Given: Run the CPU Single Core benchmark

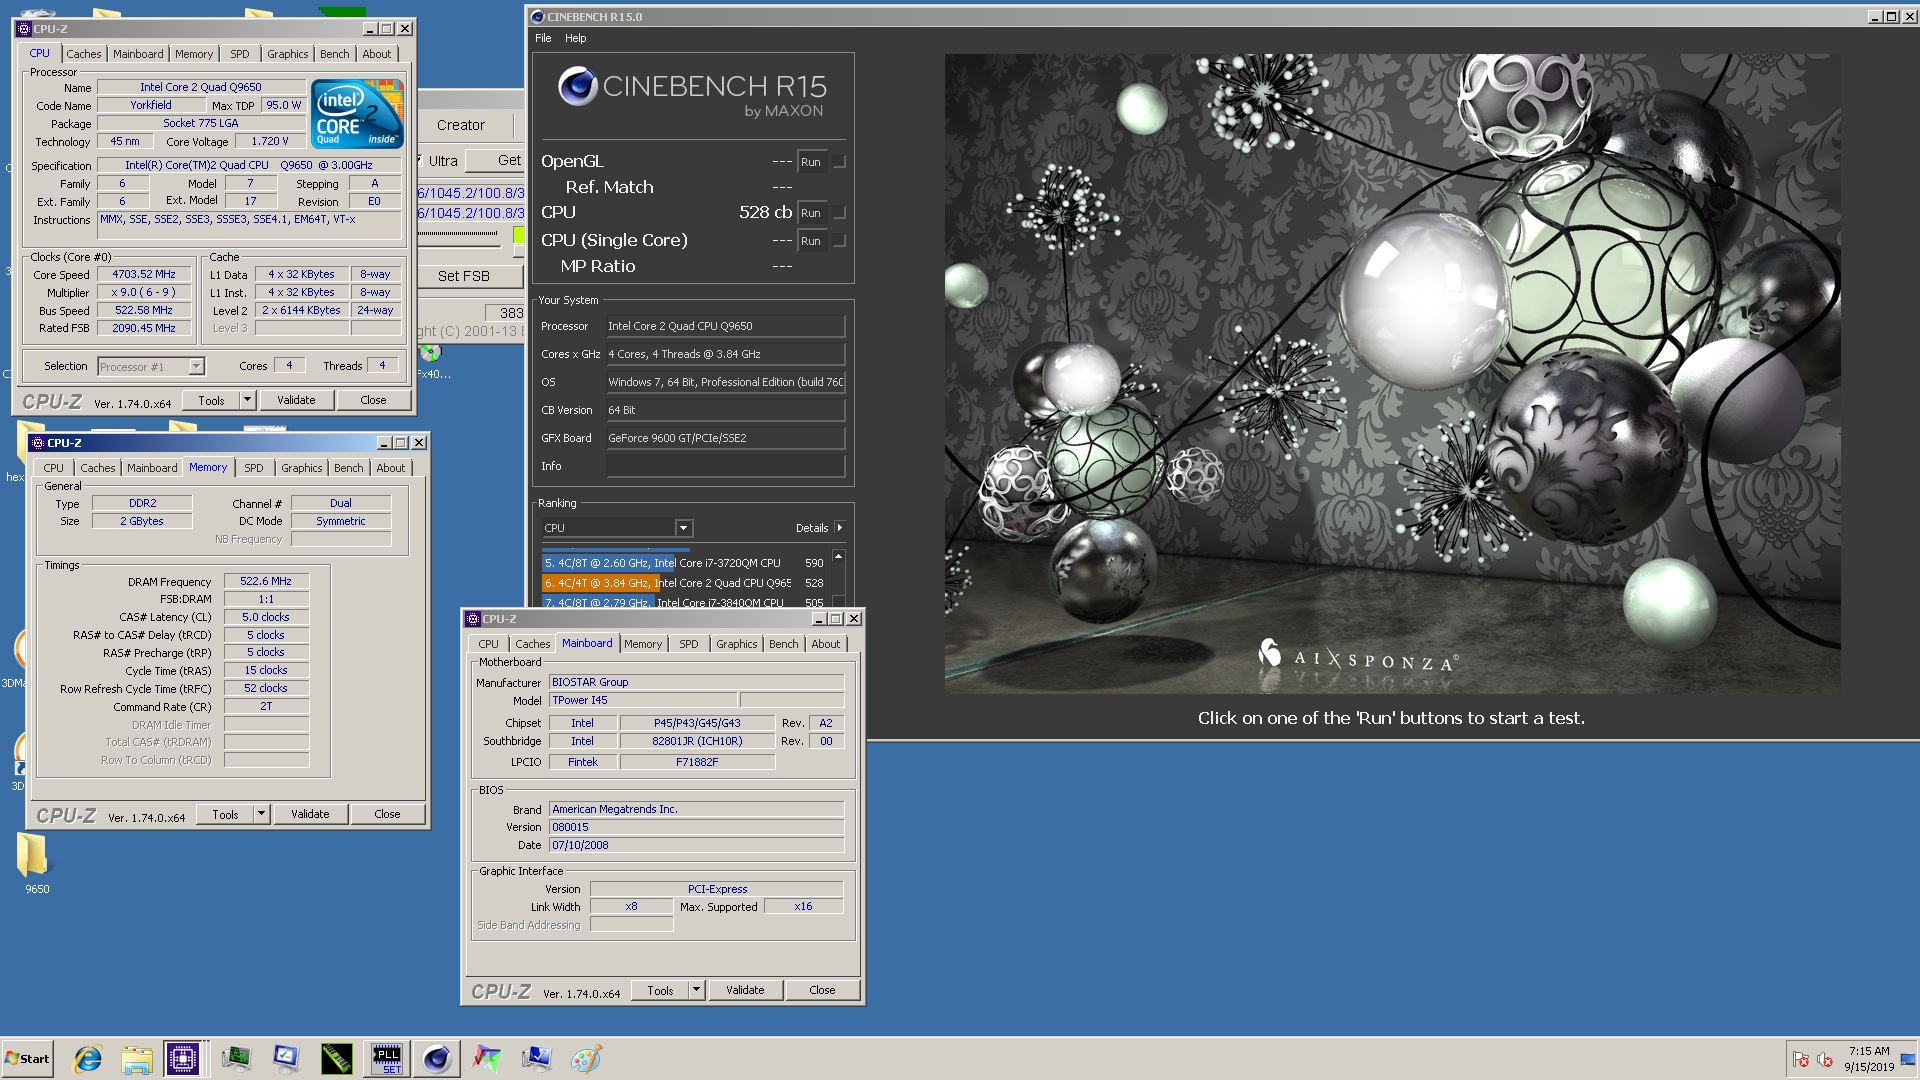Looking at the screenshot, I should [811, 241].
